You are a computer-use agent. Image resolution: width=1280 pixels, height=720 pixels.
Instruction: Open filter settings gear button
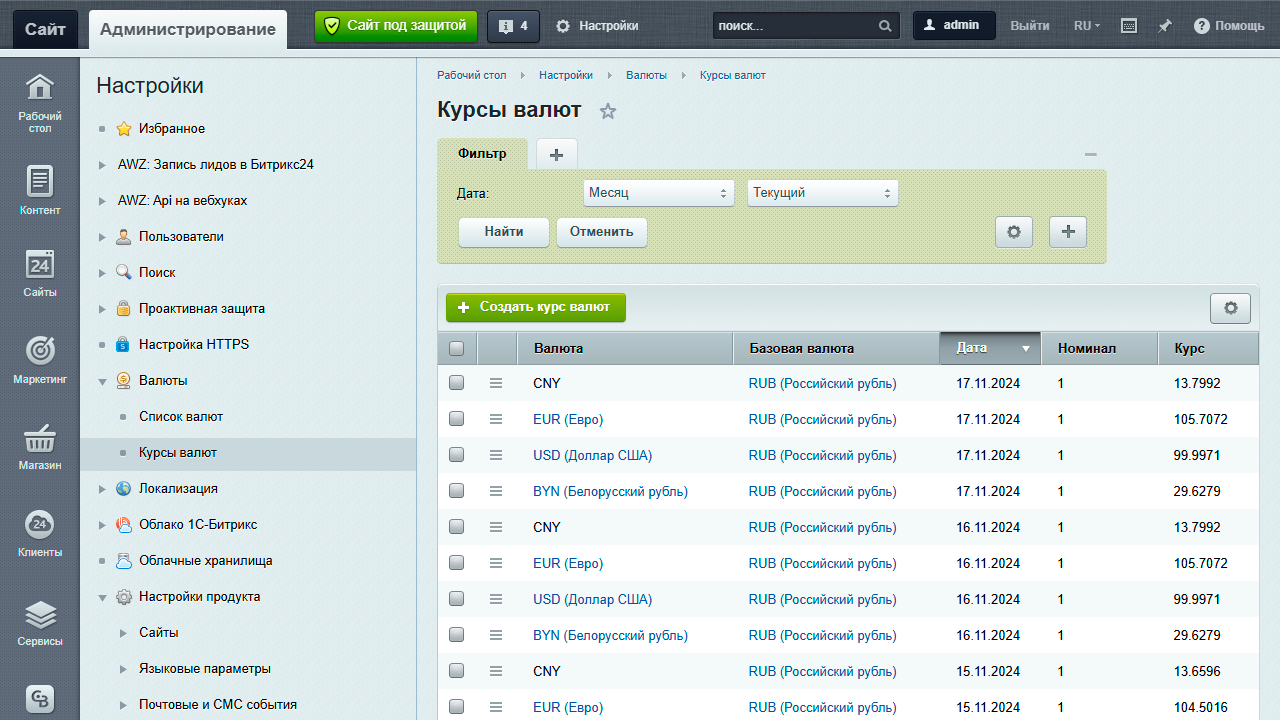point(1013,232)
